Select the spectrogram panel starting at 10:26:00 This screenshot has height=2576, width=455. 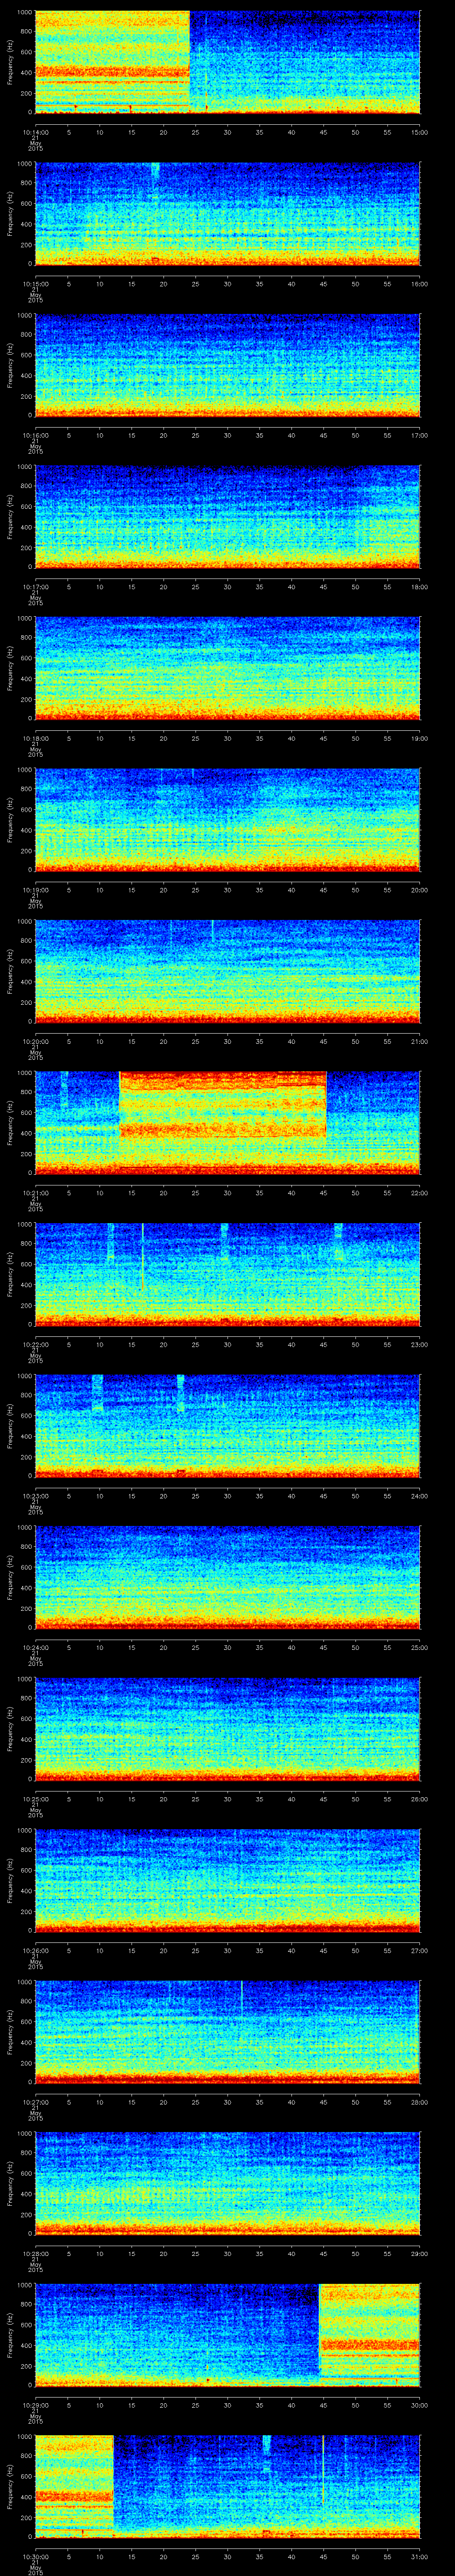pos(227,1880)
